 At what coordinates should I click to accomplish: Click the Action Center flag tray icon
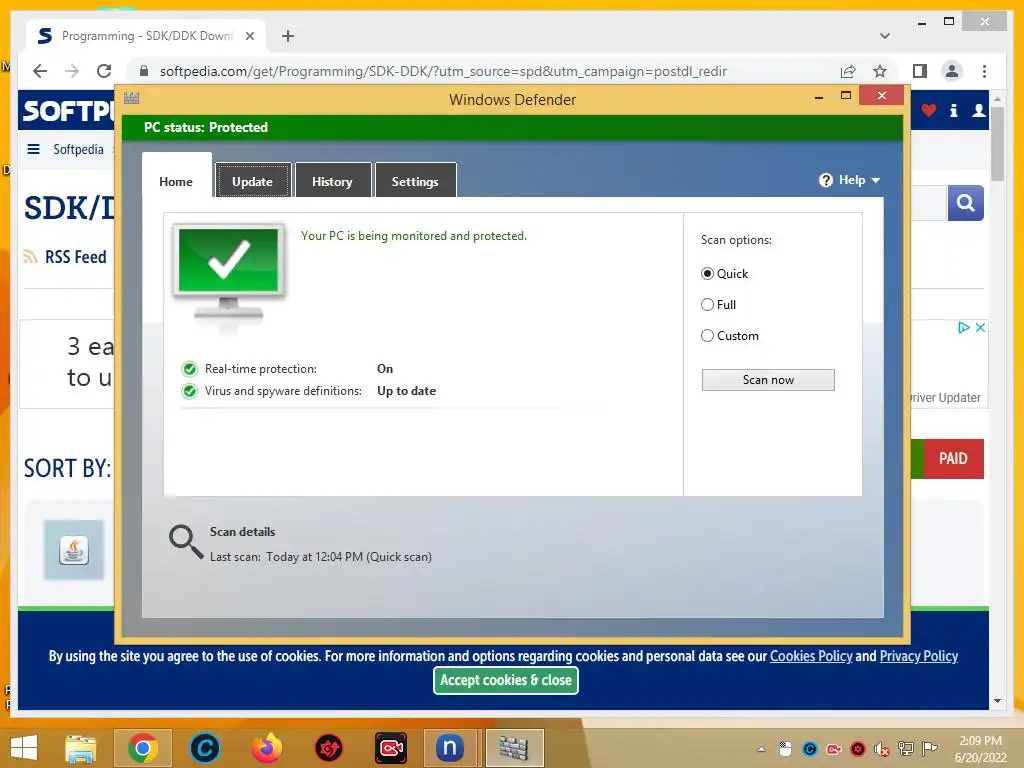930,749
